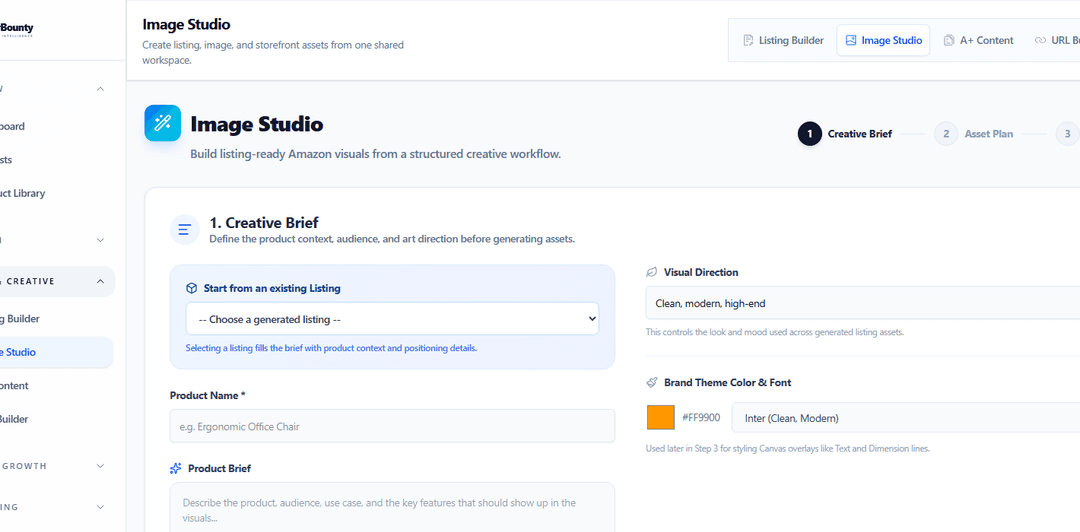Select the Image Studio tab in top navigation
This screenshot has width=1080, height=532.
click(883, 41)
